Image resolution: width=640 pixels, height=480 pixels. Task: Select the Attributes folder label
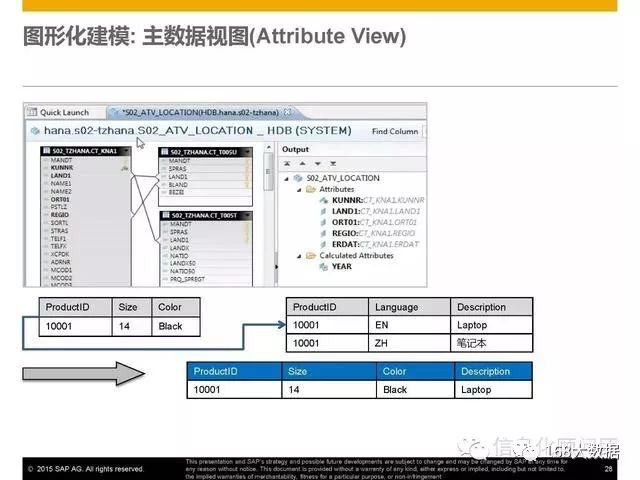point(337,189)
